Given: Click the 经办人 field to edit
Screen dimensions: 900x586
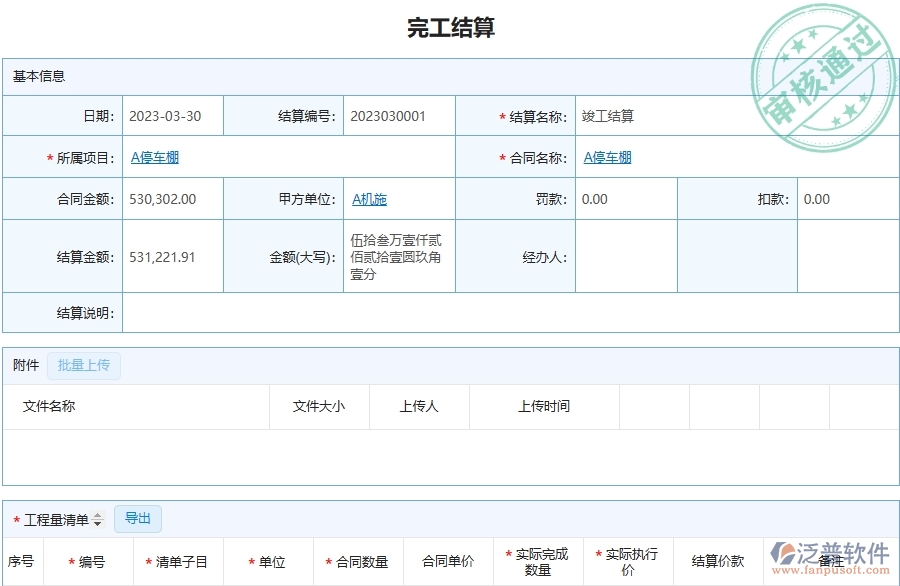Looking at the screenshot, I should [x=625, y=256].
